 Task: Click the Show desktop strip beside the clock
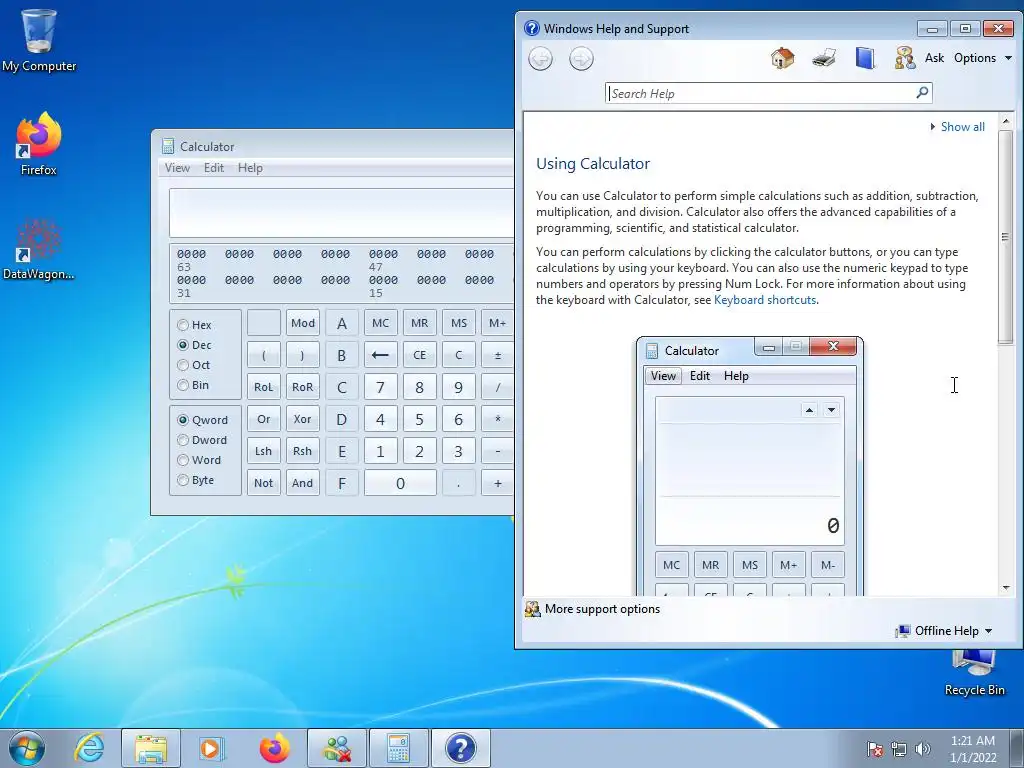tap(1018, 748)
